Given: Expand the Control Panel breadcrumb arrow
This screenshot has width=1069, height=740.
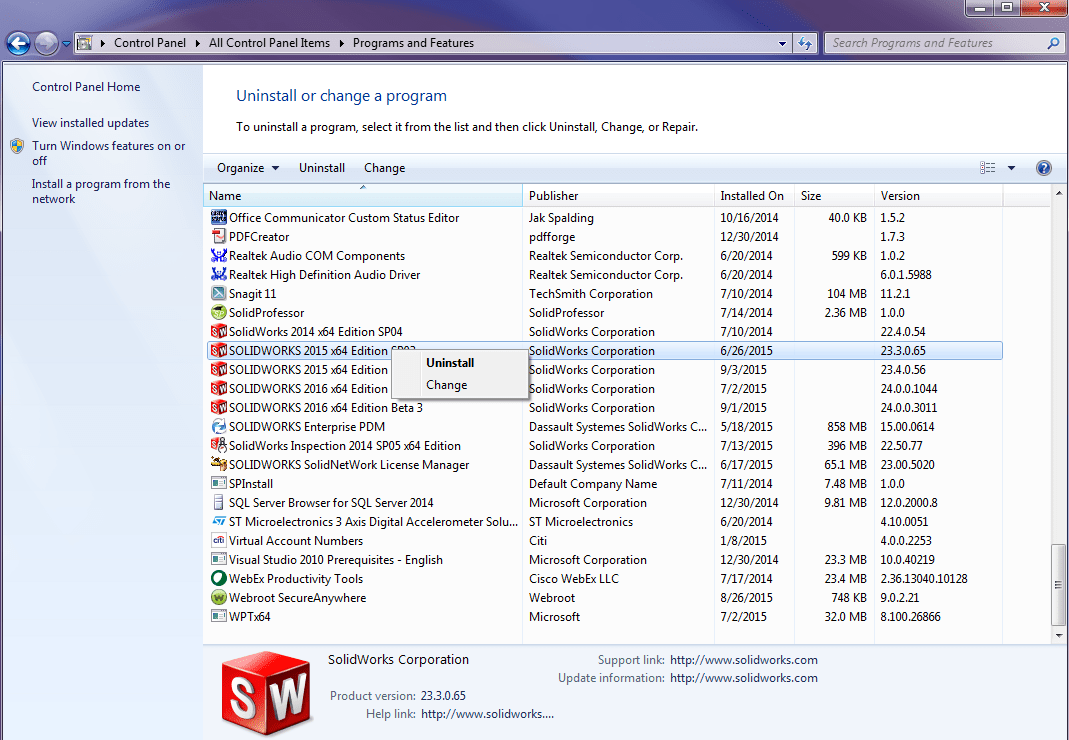Looking at the screenshot, I should click(197, 43).
